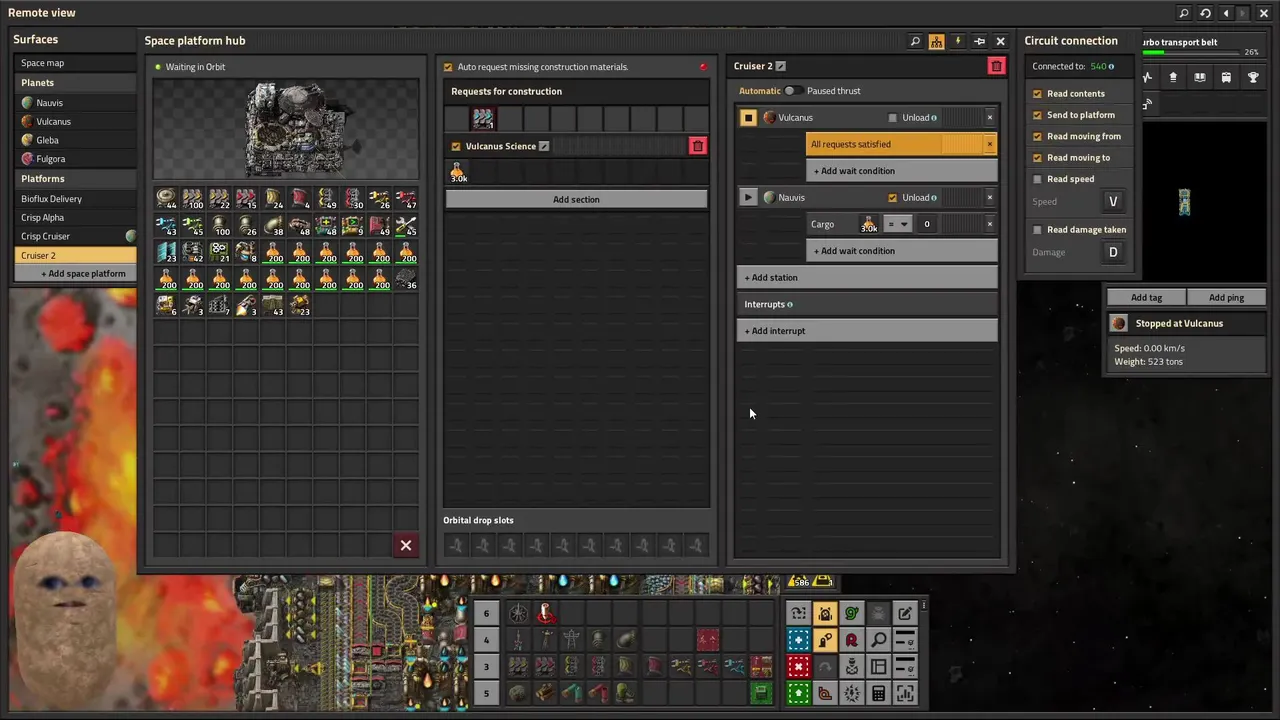Rename the Vulcanus Science section
Screen dimensions: 1280x720
pyautogui.click(x=544, y=146)
